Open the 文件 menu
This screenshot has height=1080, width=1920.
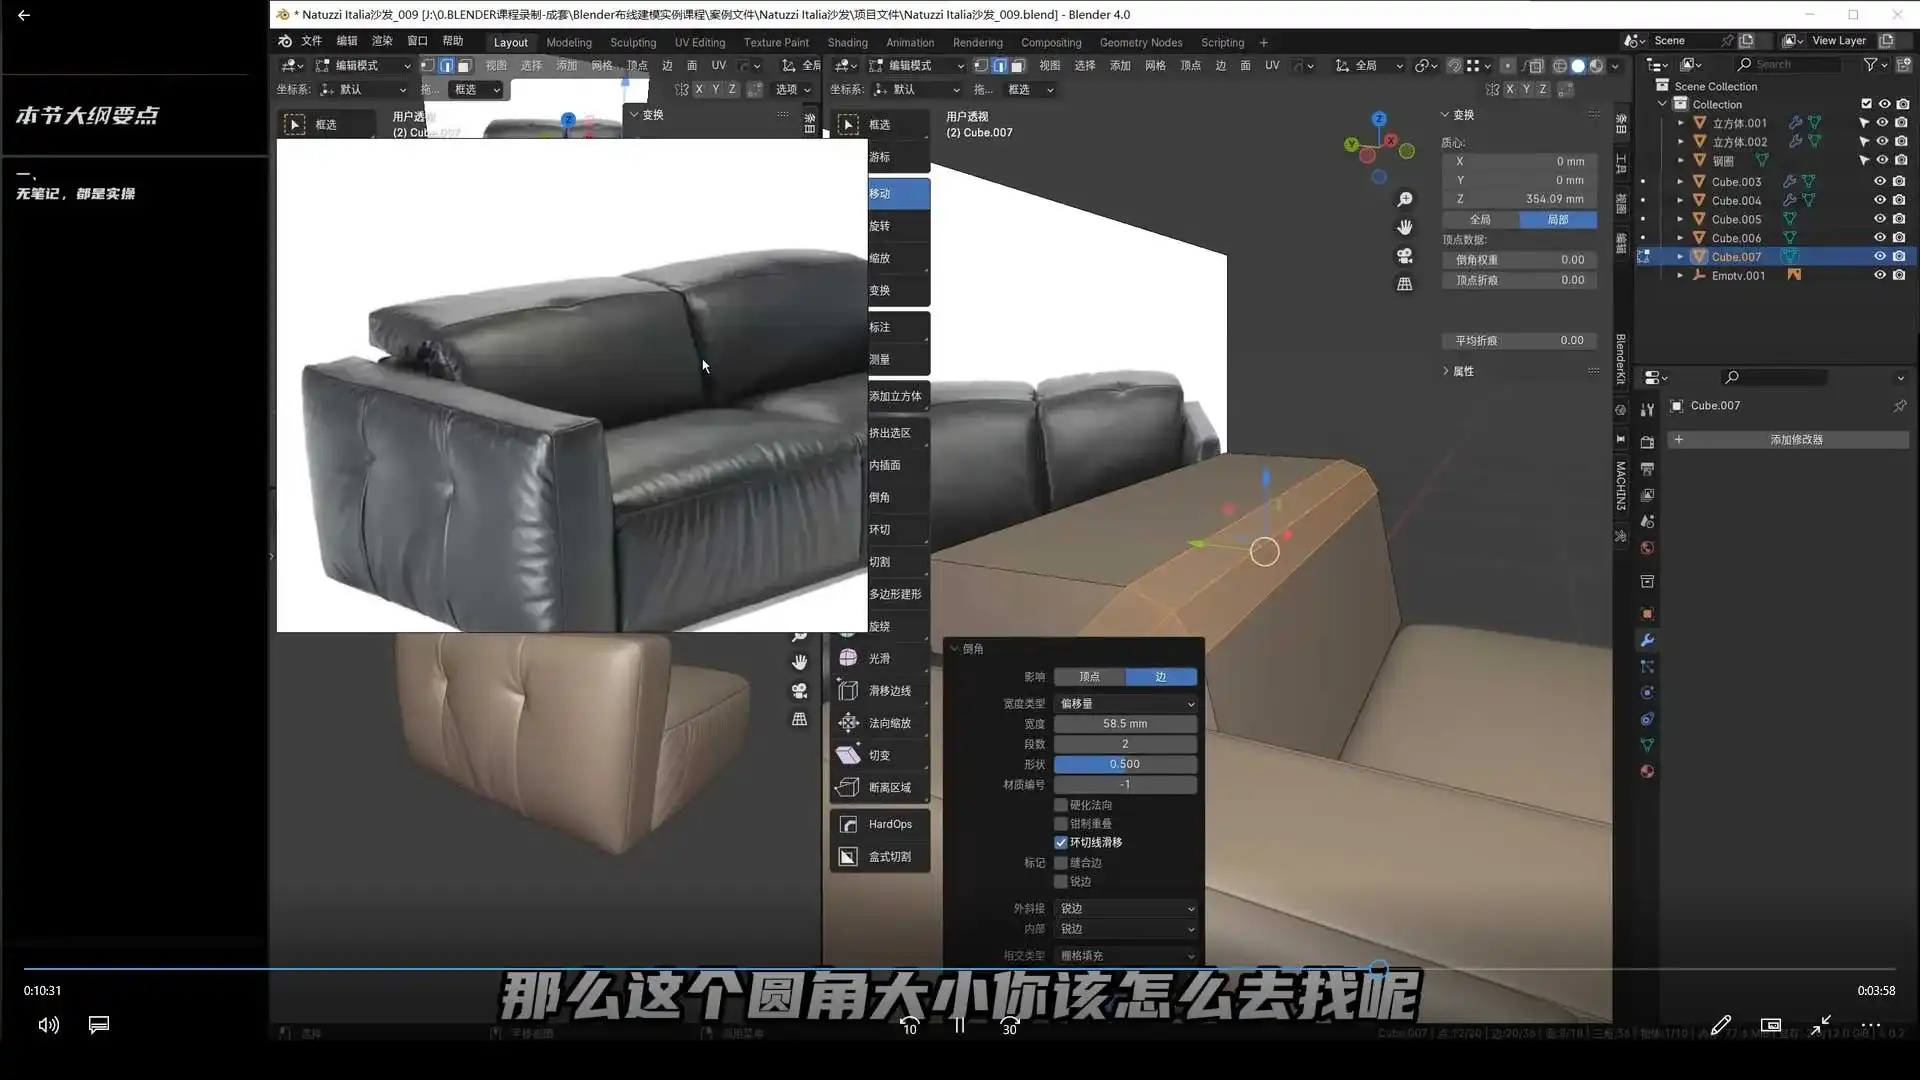pyautogui.click(x=310, y=42)
